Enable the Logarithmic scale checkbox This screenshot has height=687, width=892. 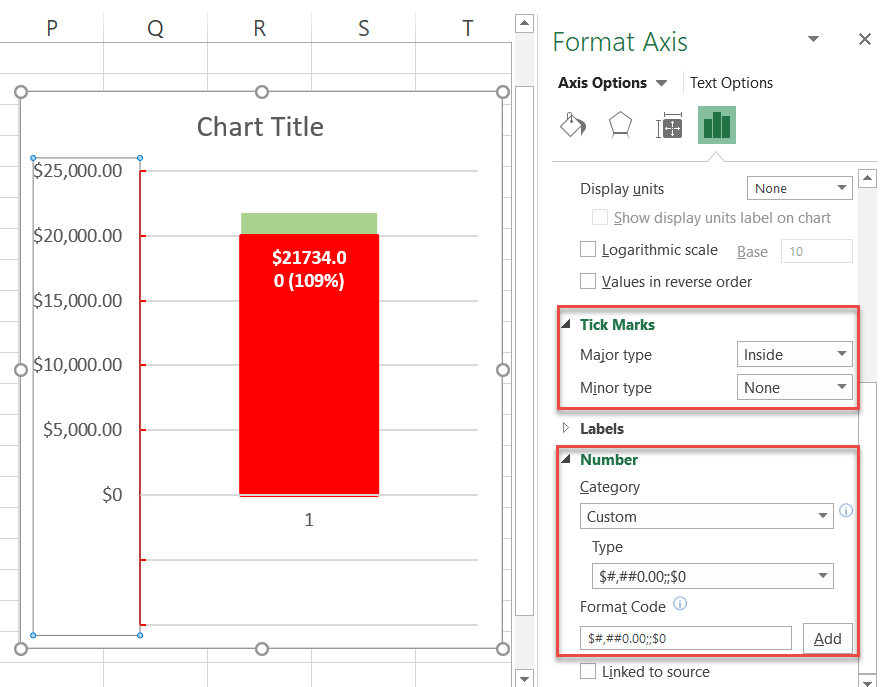pos(588,250)
